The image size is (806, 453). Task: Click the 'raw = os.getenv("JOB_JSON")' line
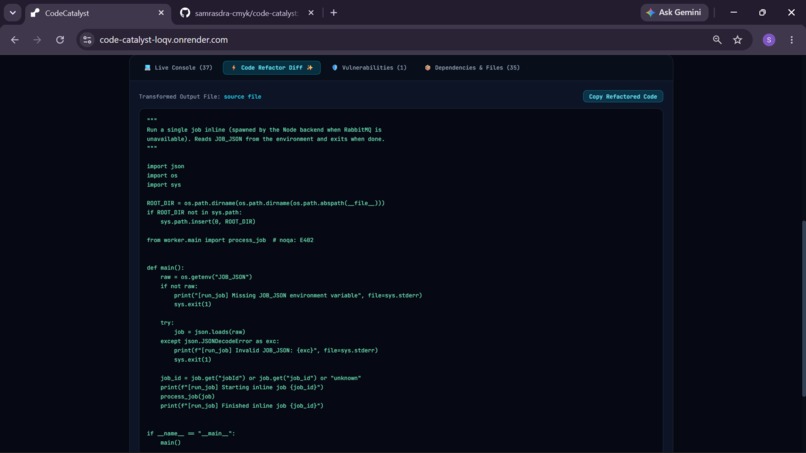(206, 277)
